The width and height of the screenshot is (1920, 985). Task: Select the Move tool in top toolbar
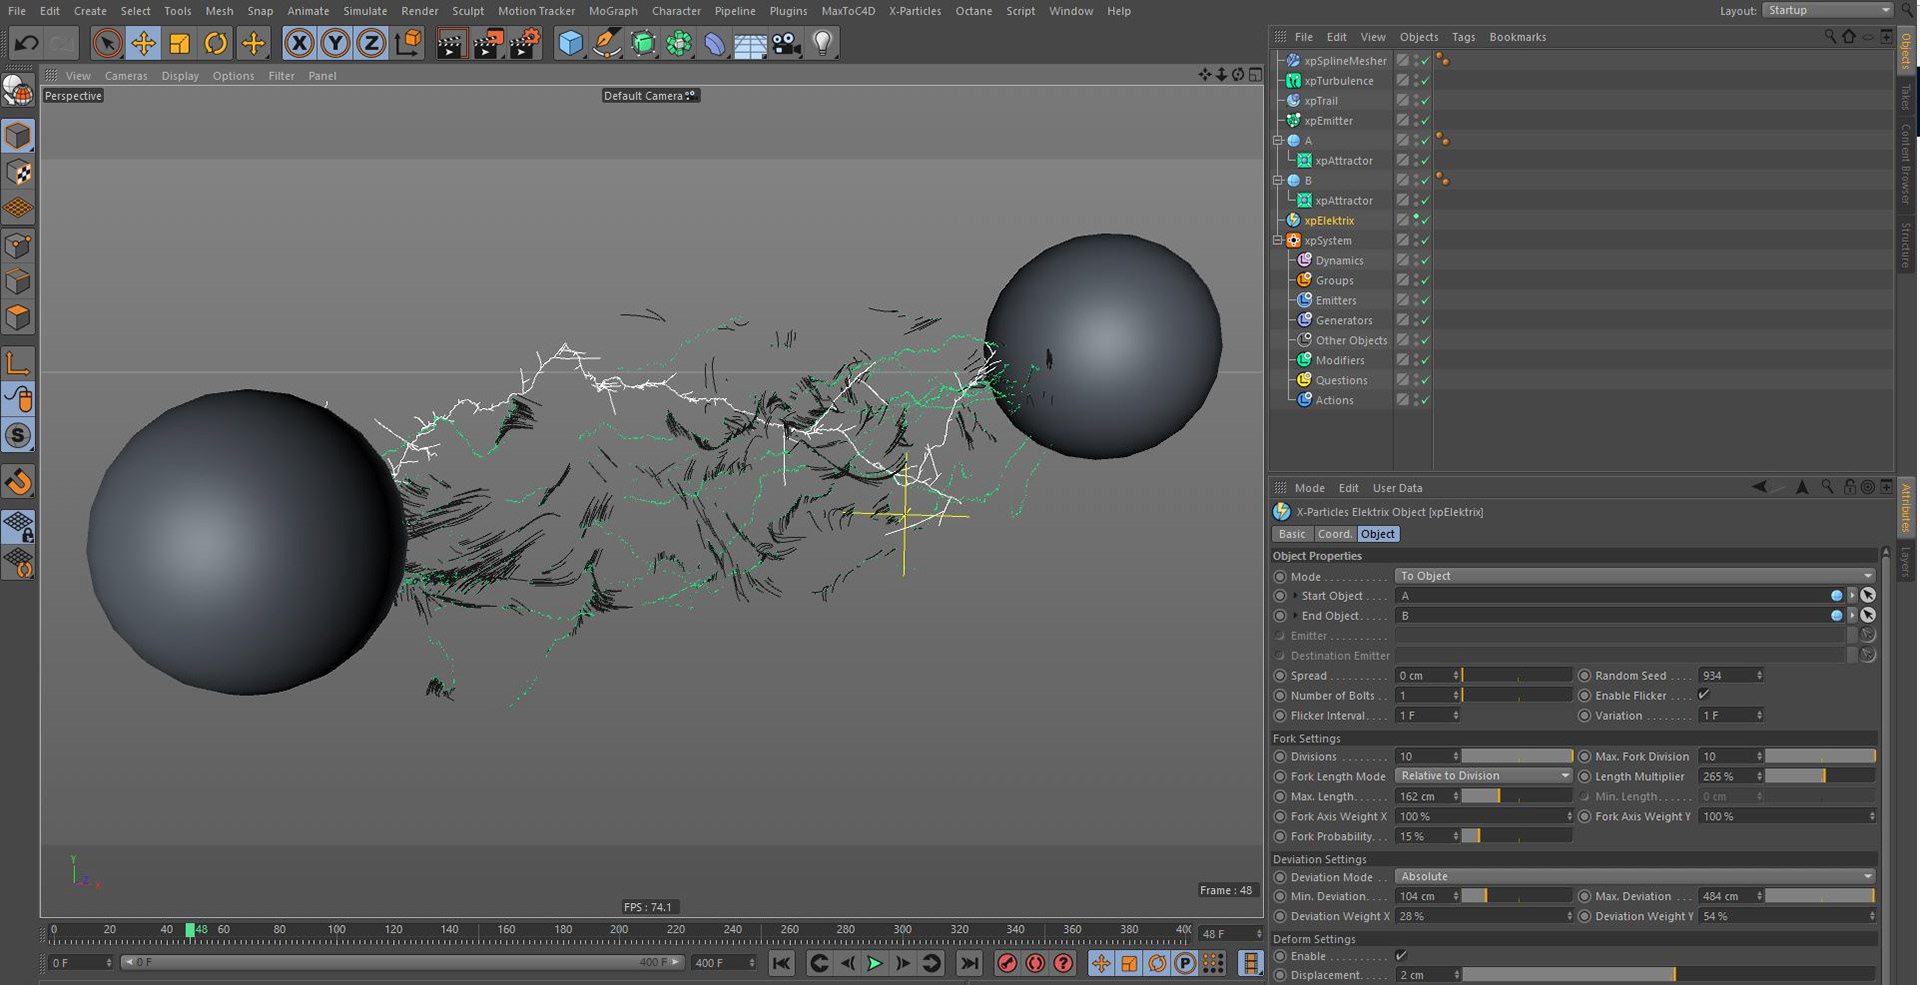(x=143, y=43)
